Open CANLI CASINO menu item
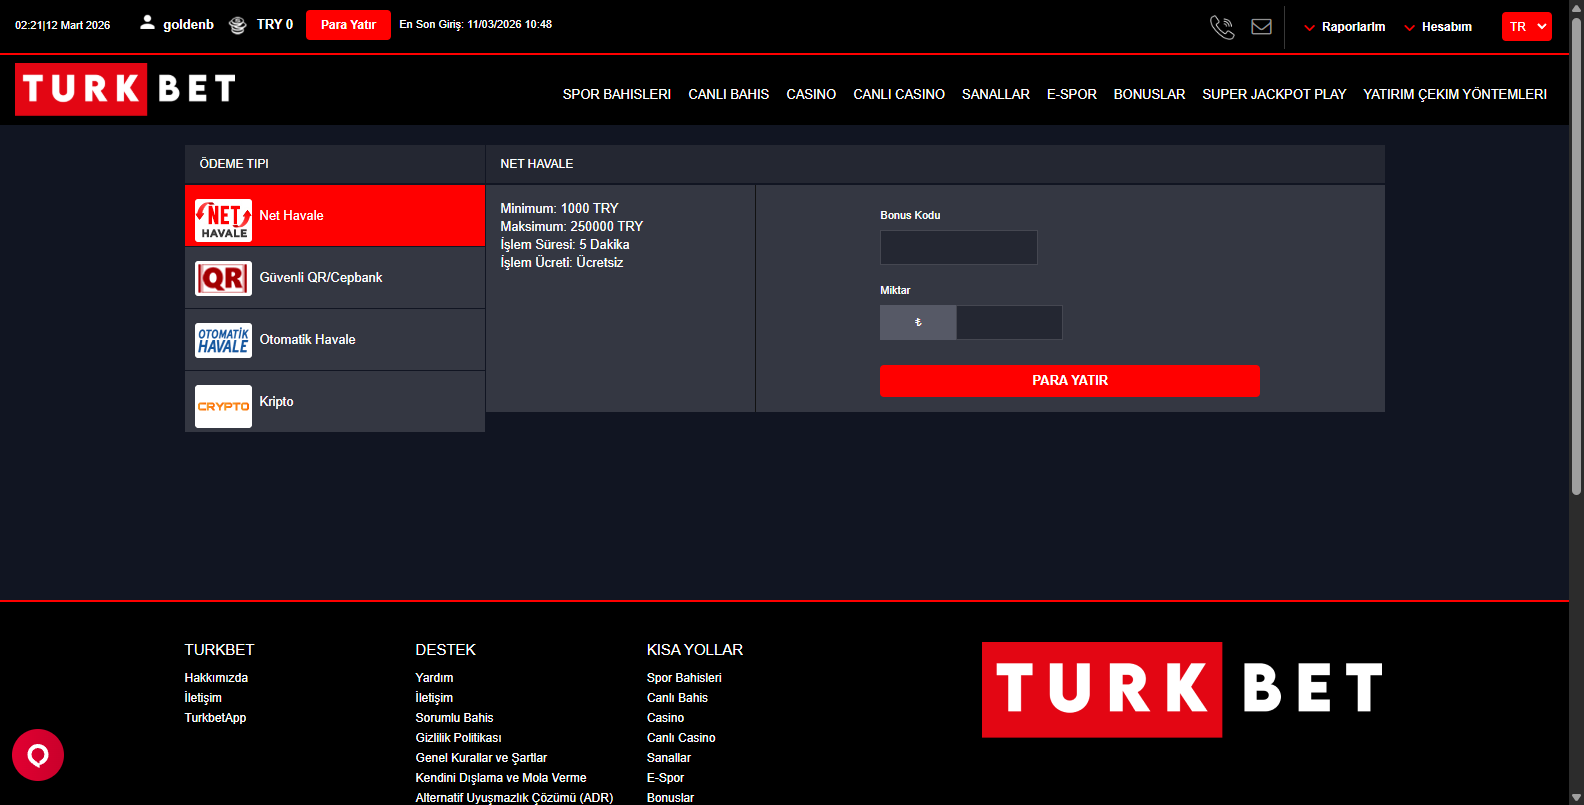 point(899,94)
